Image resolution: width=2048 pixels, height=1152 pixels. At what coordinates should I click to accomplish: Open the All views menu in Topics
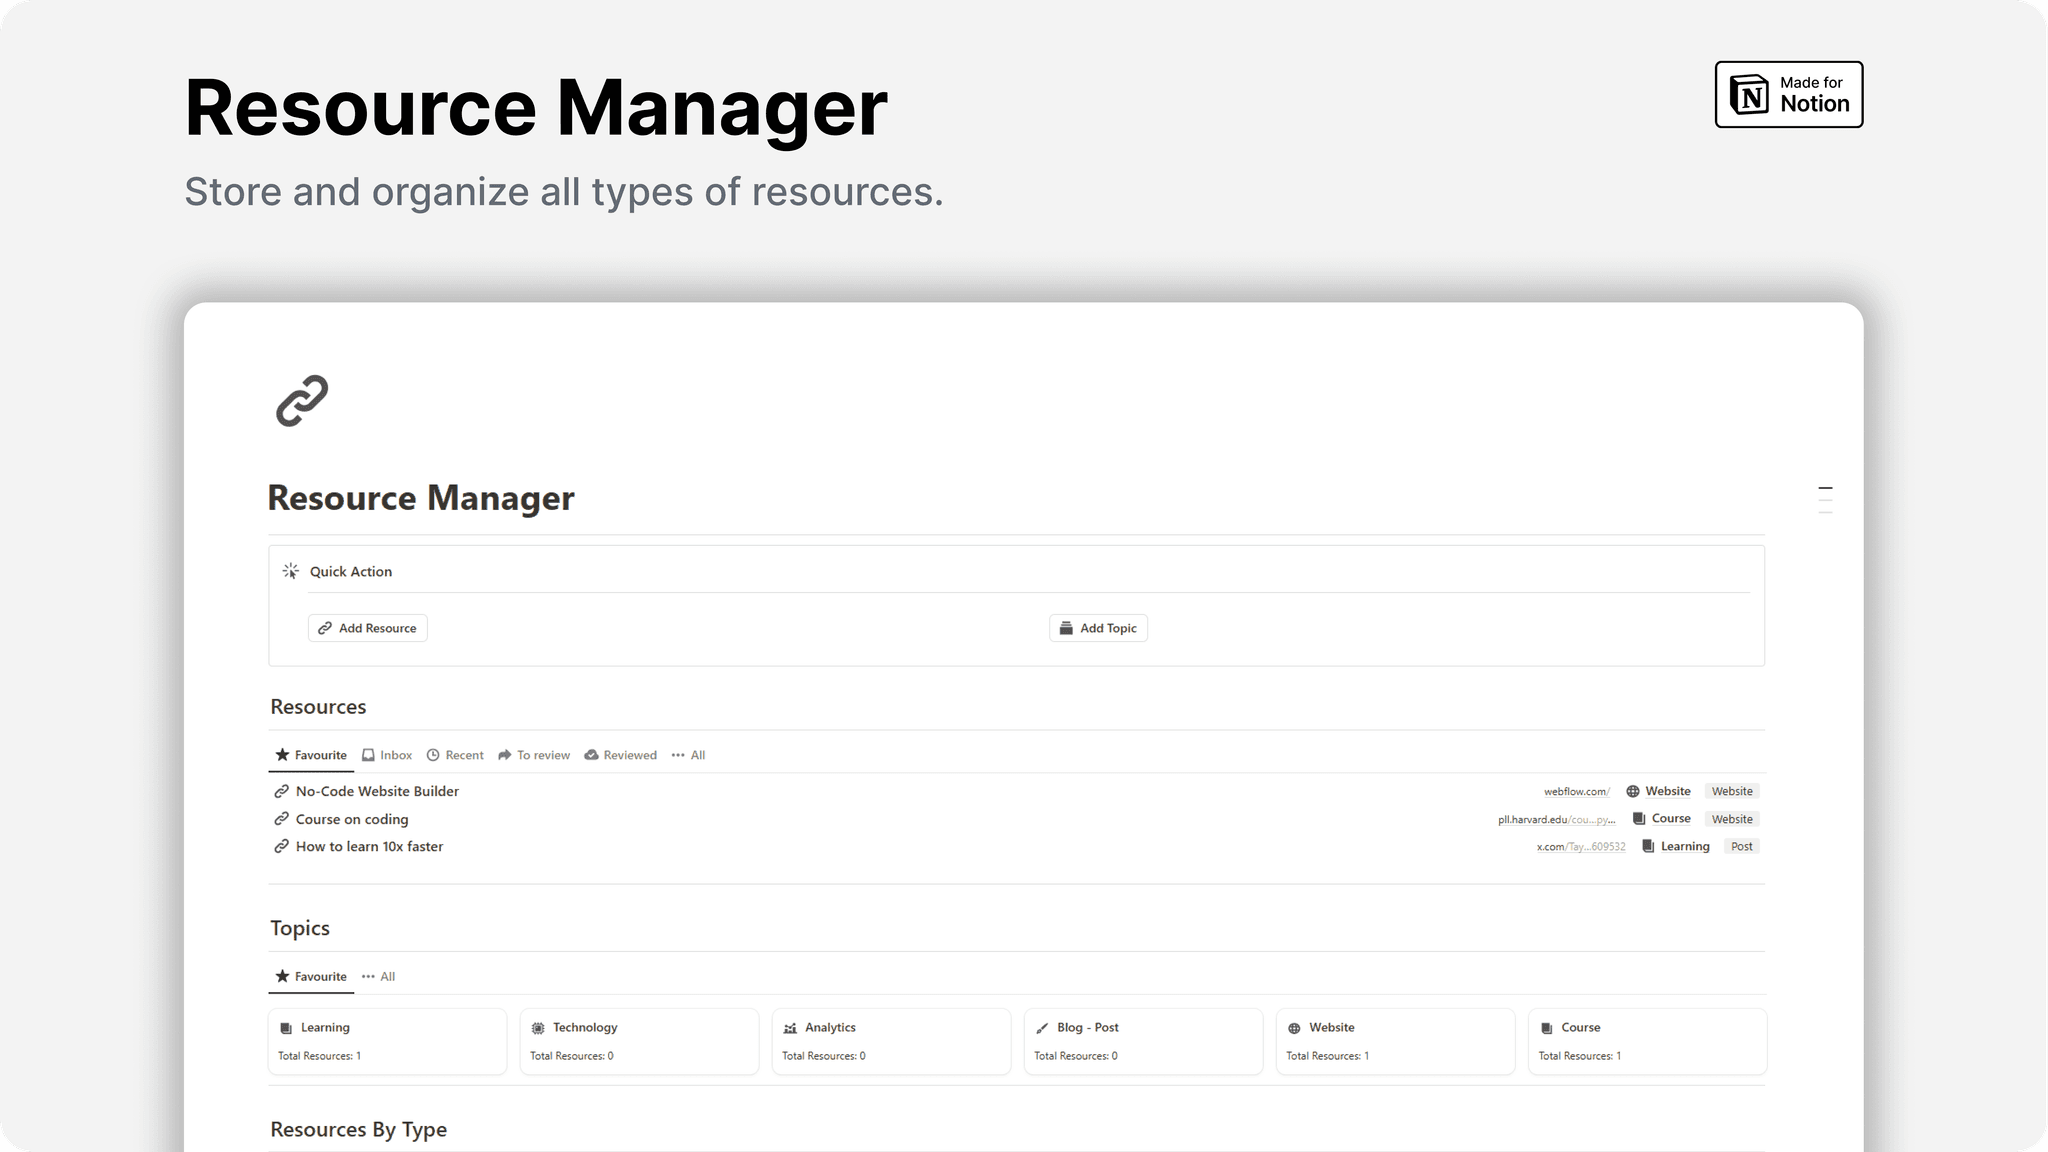tap(378, 976)
